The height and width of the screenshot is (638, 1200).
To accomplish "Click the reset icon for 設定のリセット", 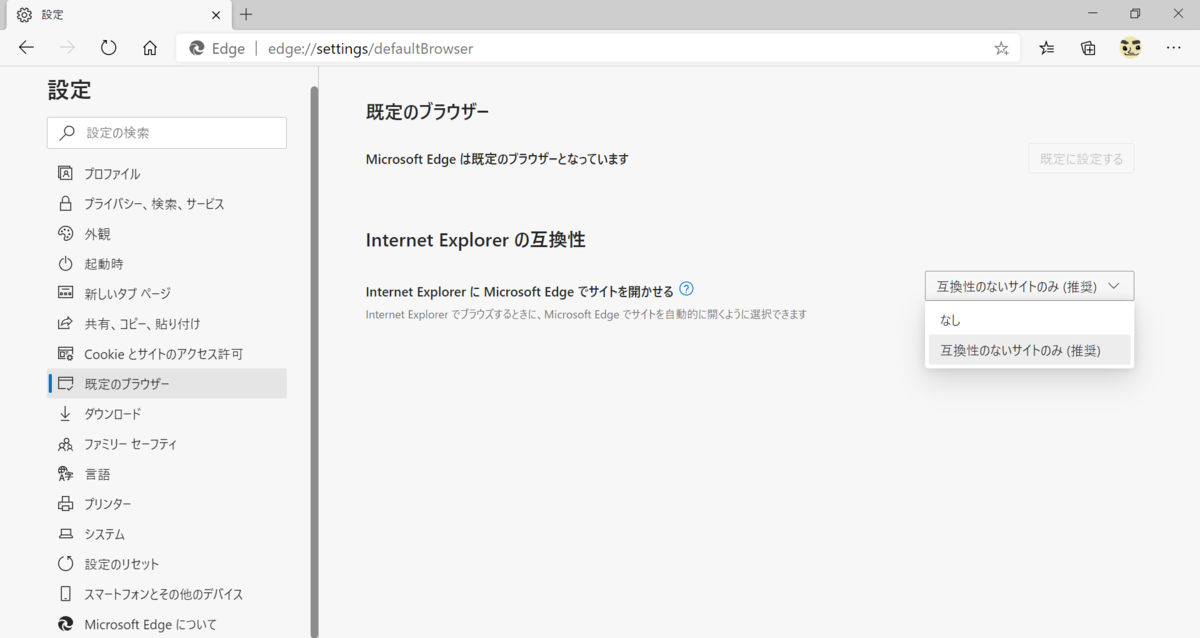I will click(x=66, y=563).
